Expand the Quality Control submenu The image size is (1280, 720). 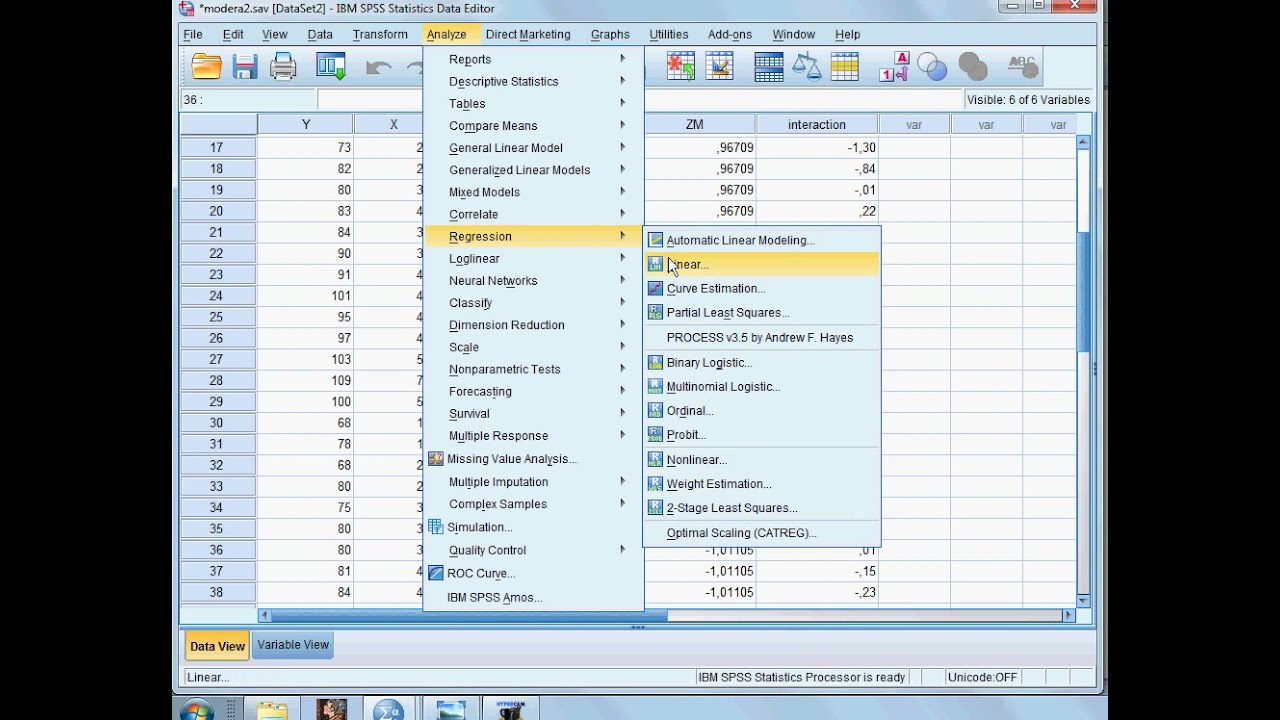532,549
